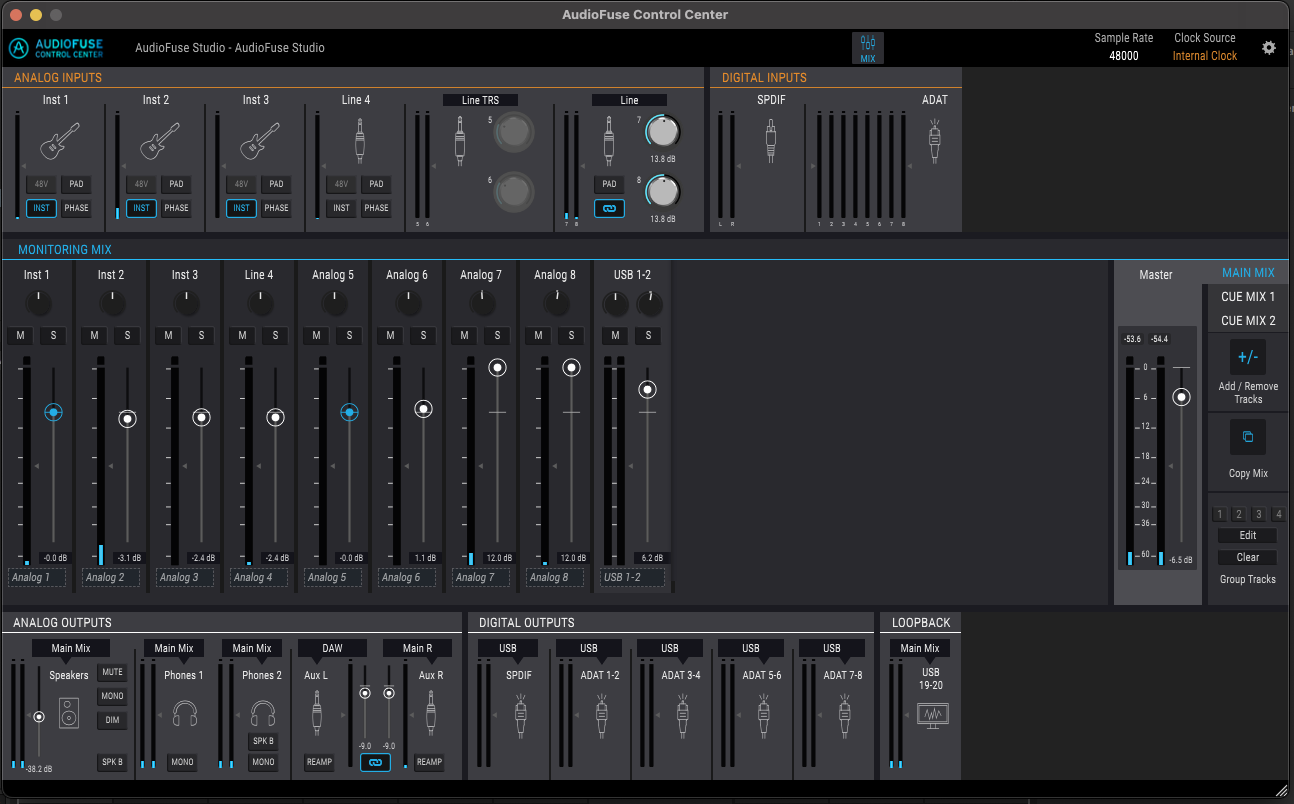Click REAMP under Aux L

pos(319,762)
